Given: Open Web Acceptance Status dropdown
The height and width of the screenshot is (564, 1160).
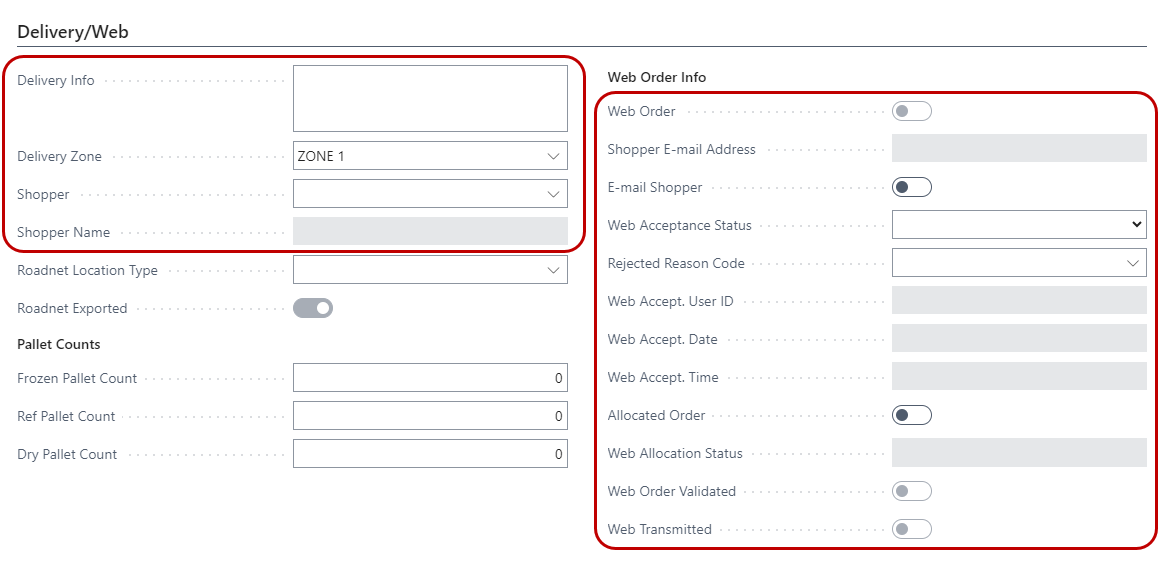Looking at the screenshot, I should (1018, 225).
